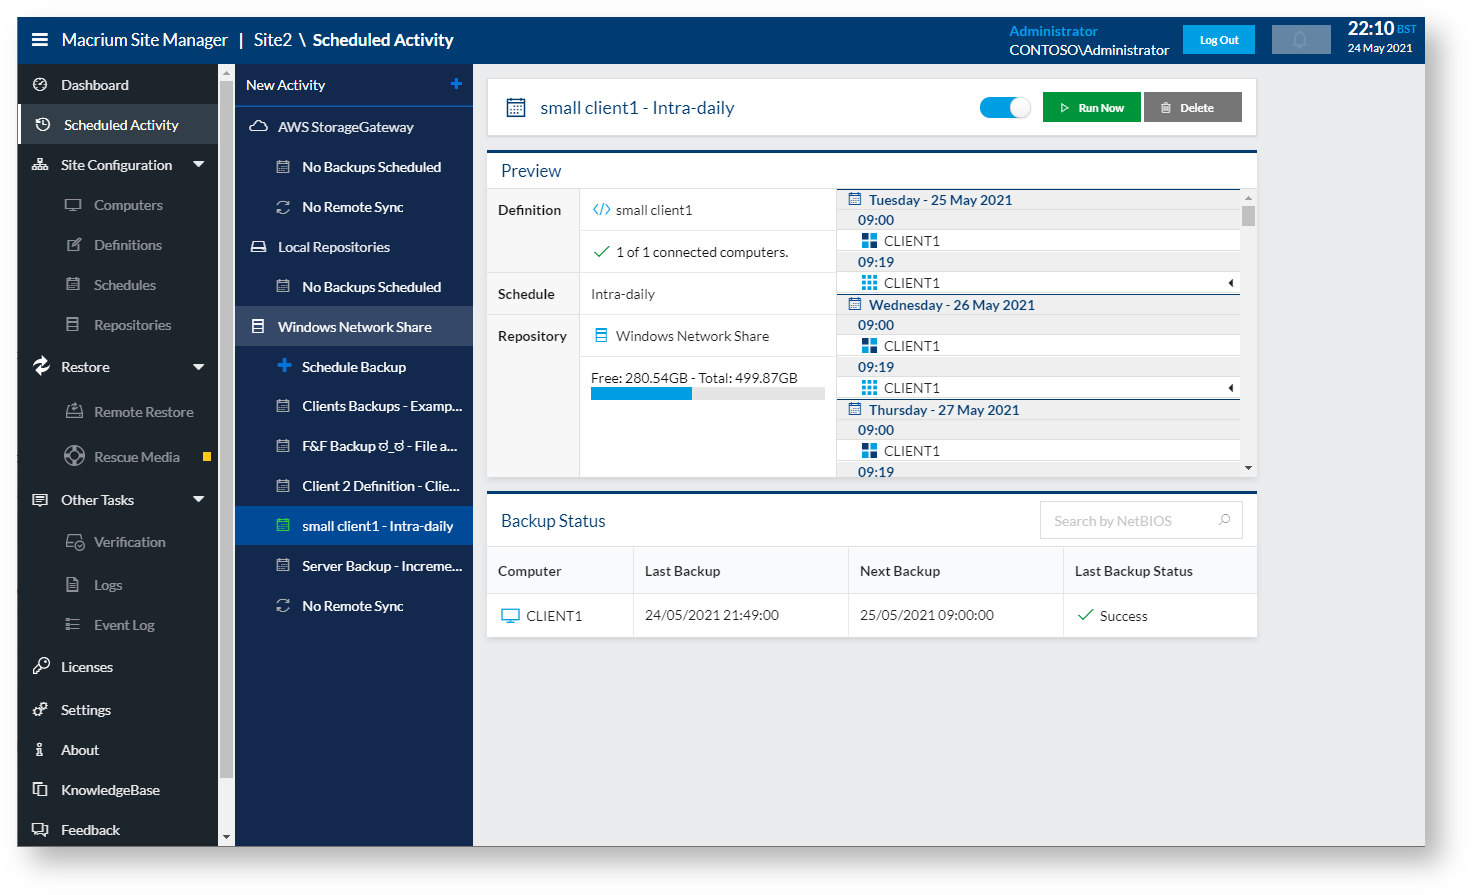Click the Remote Restore icon

(x=74, y=411)
